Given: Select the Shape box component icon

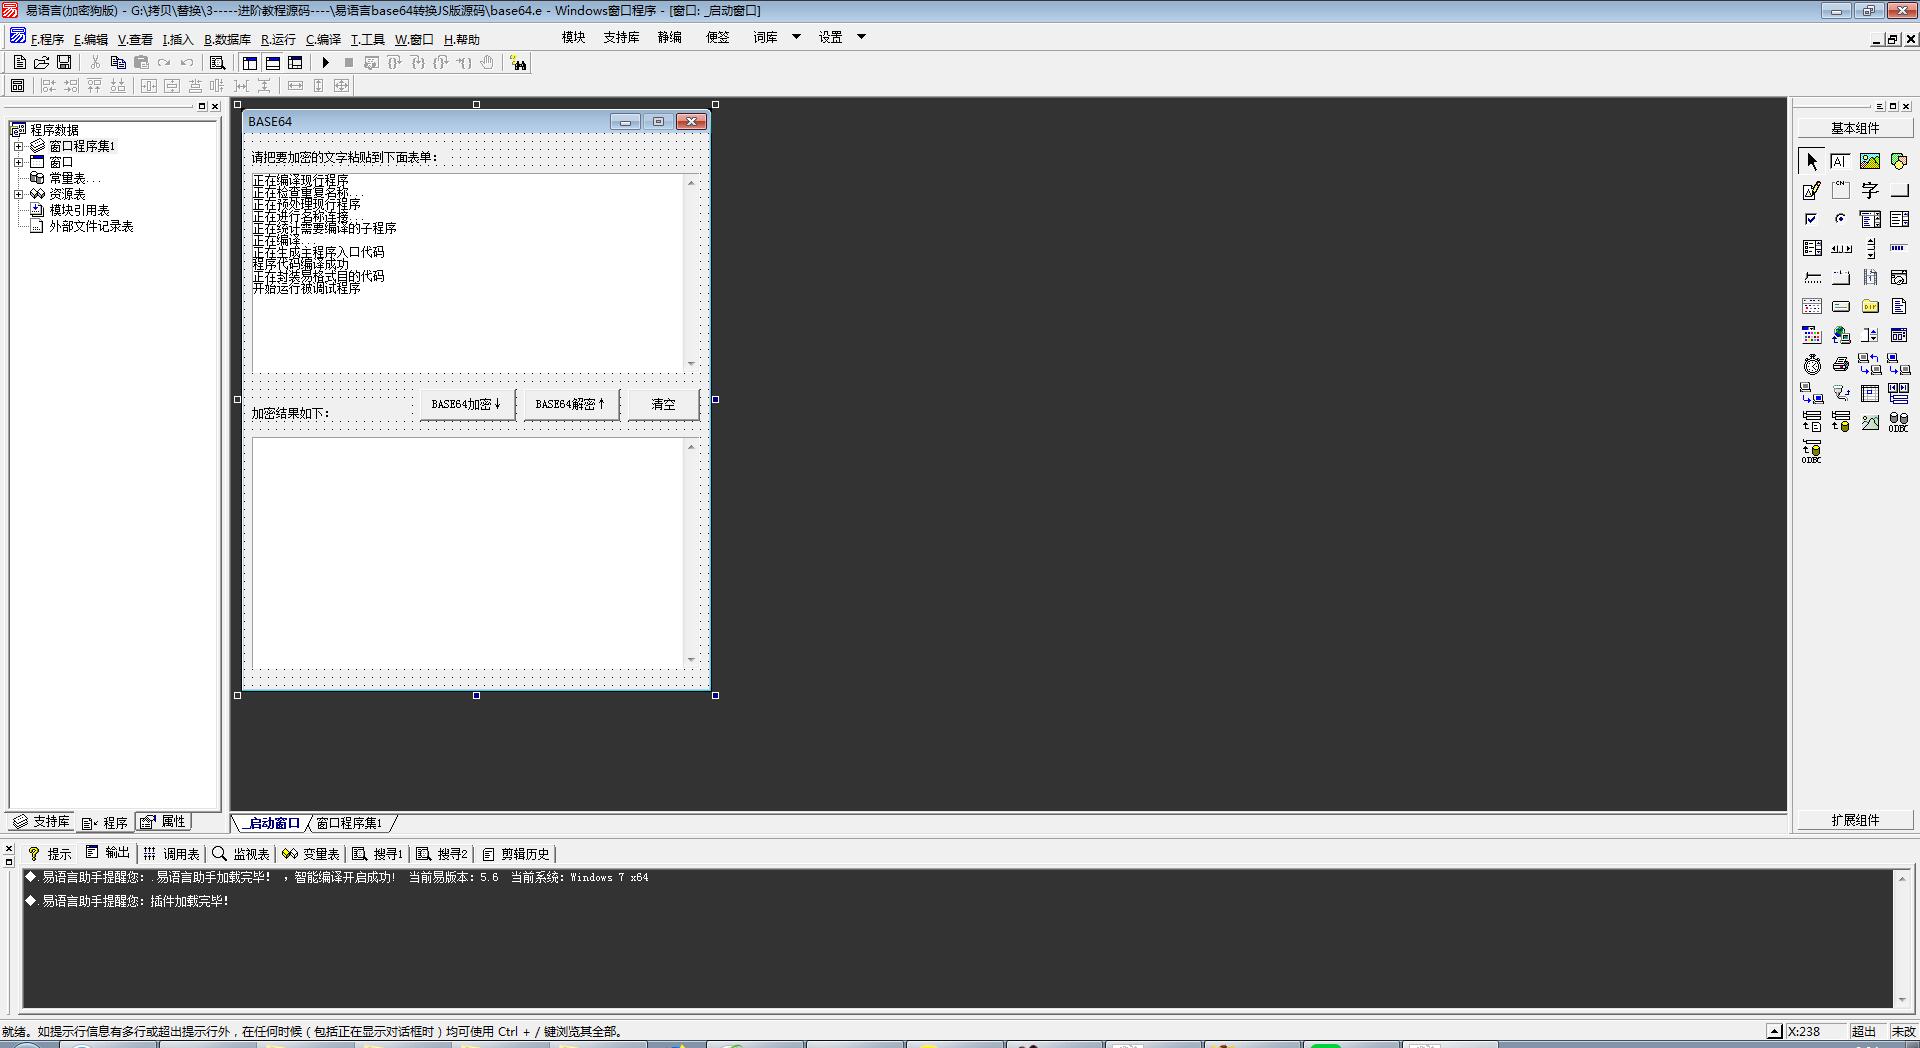Looking at the screenshot, I should (1899, 161).
